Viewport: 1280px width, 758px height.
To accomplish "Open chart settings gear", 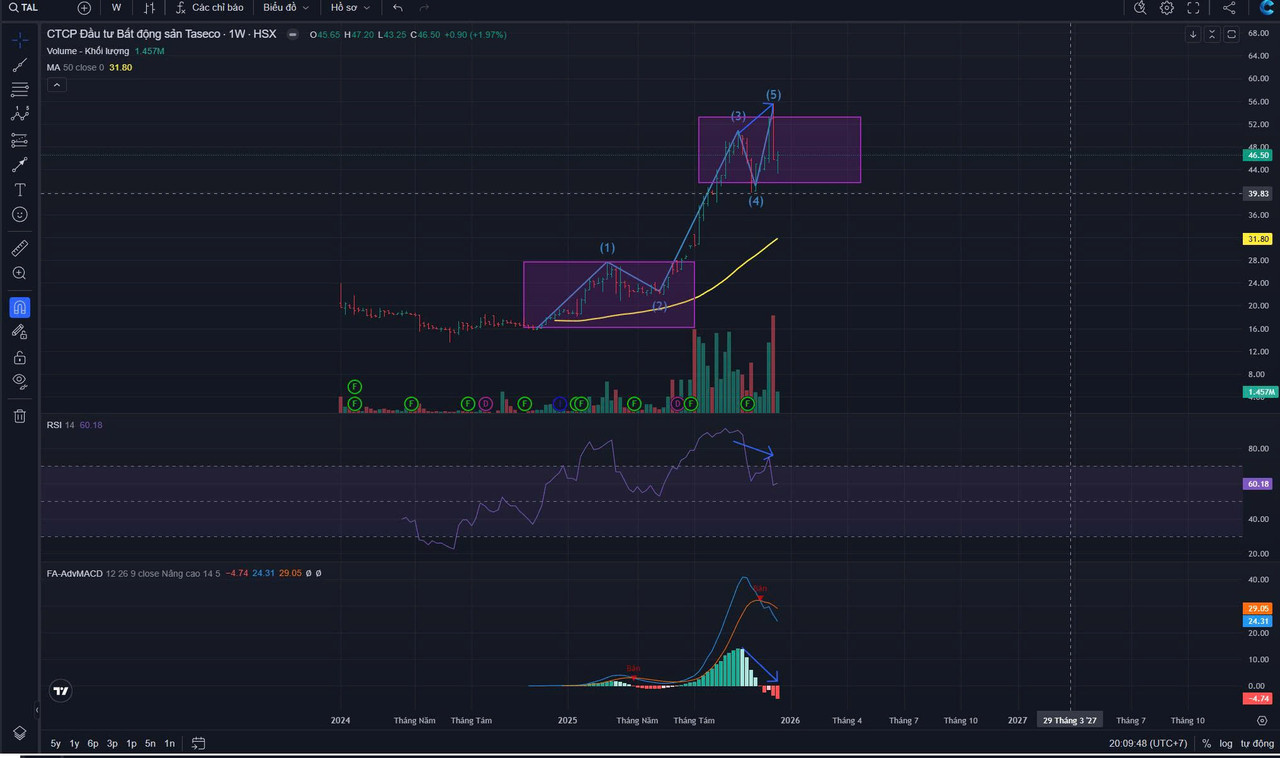I will [1167, 7].
